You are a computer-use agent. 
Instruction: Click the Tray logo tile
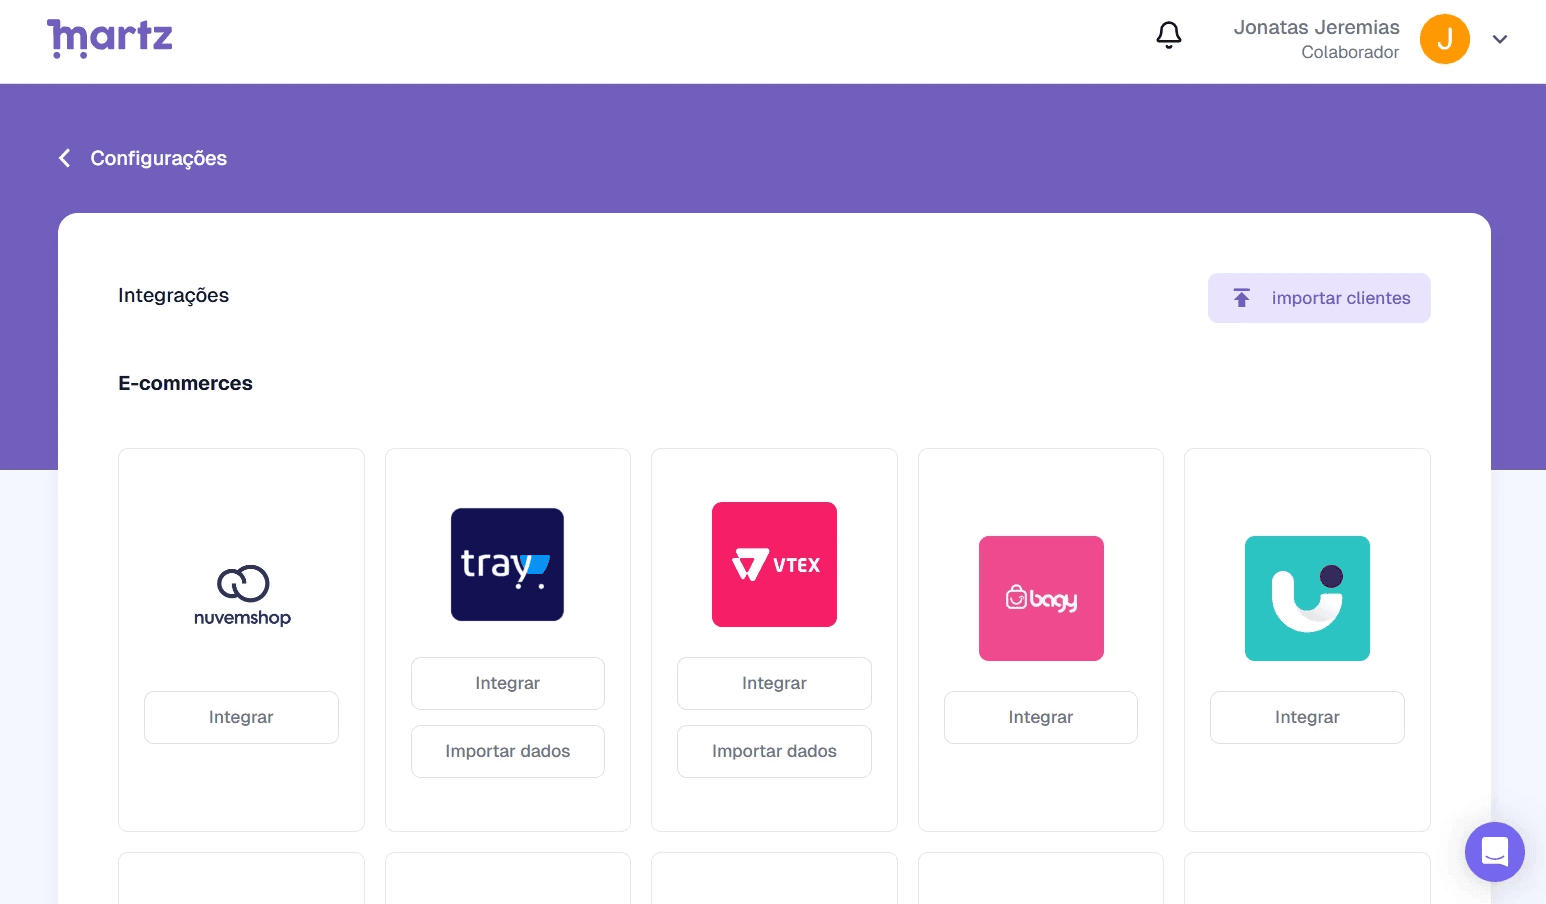[x=507, y=565]
